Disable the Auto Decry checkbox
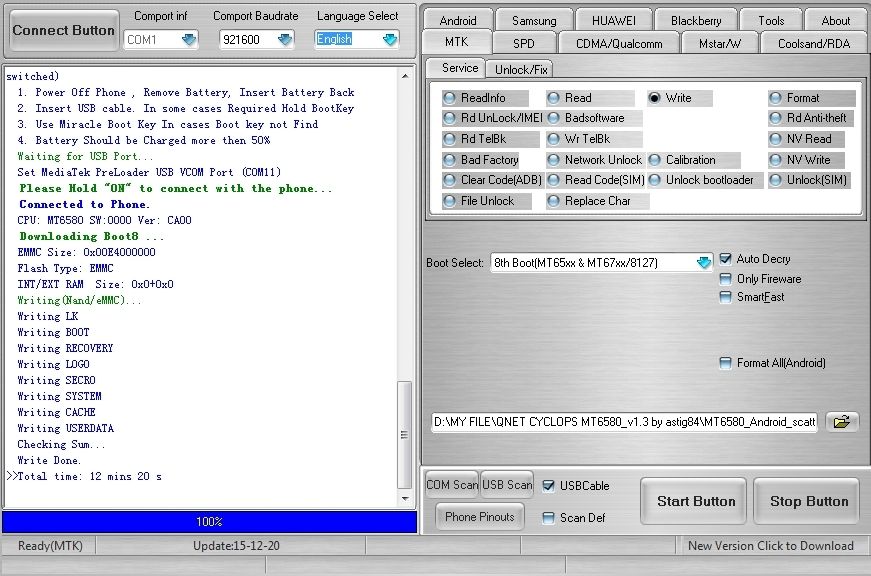 point(726,259)
